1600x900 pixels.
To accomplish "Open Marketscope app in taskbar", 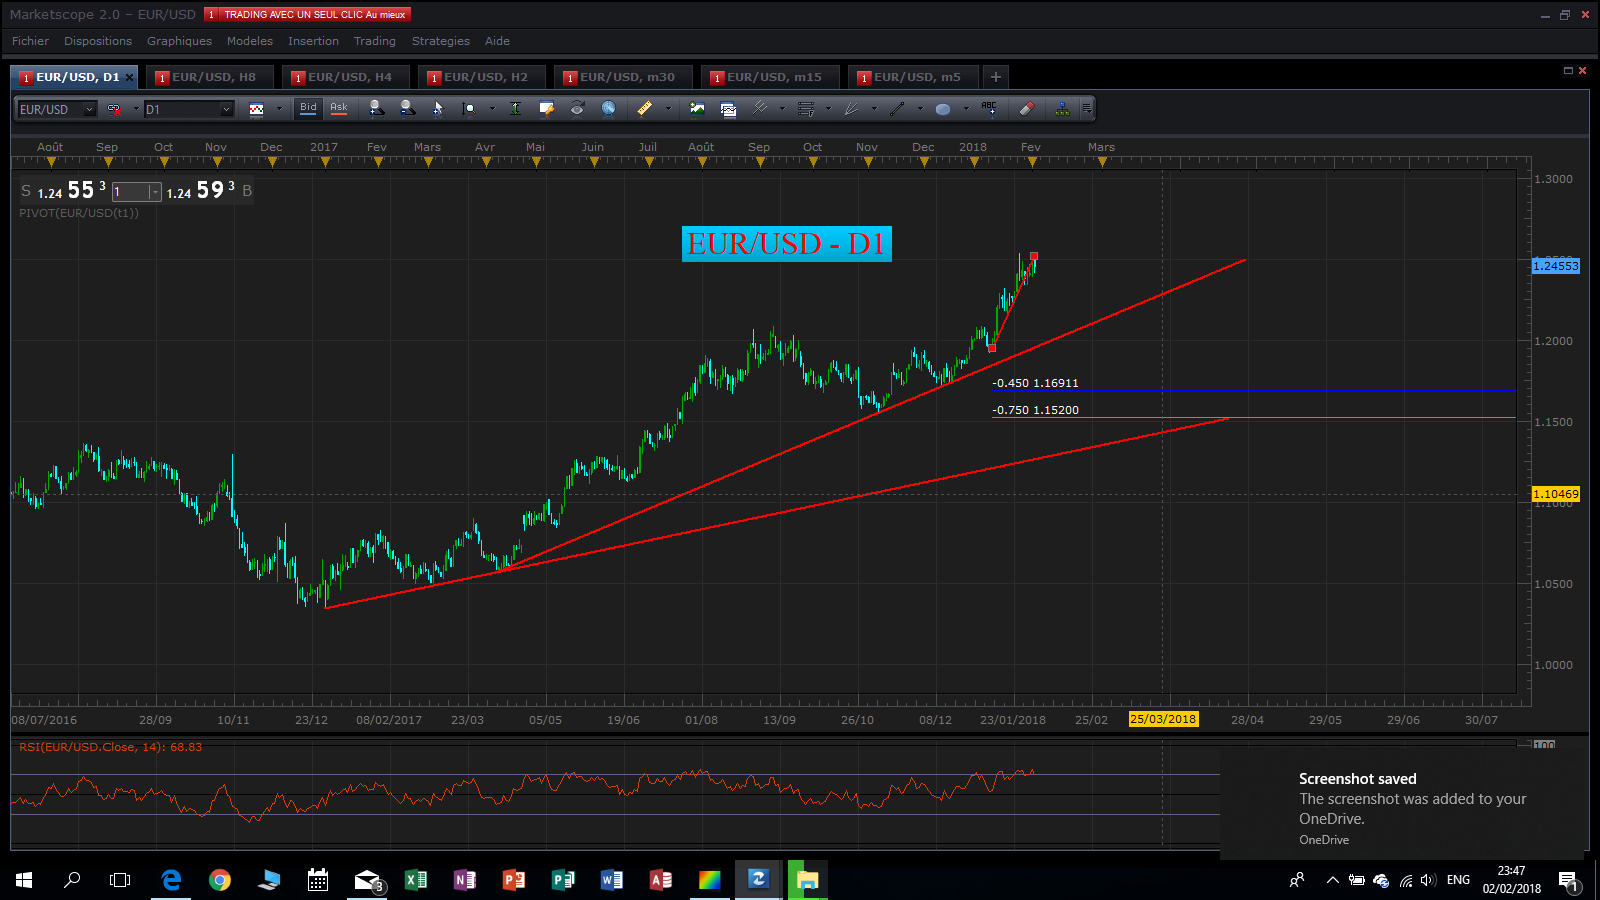I will [x=759, y=880].
